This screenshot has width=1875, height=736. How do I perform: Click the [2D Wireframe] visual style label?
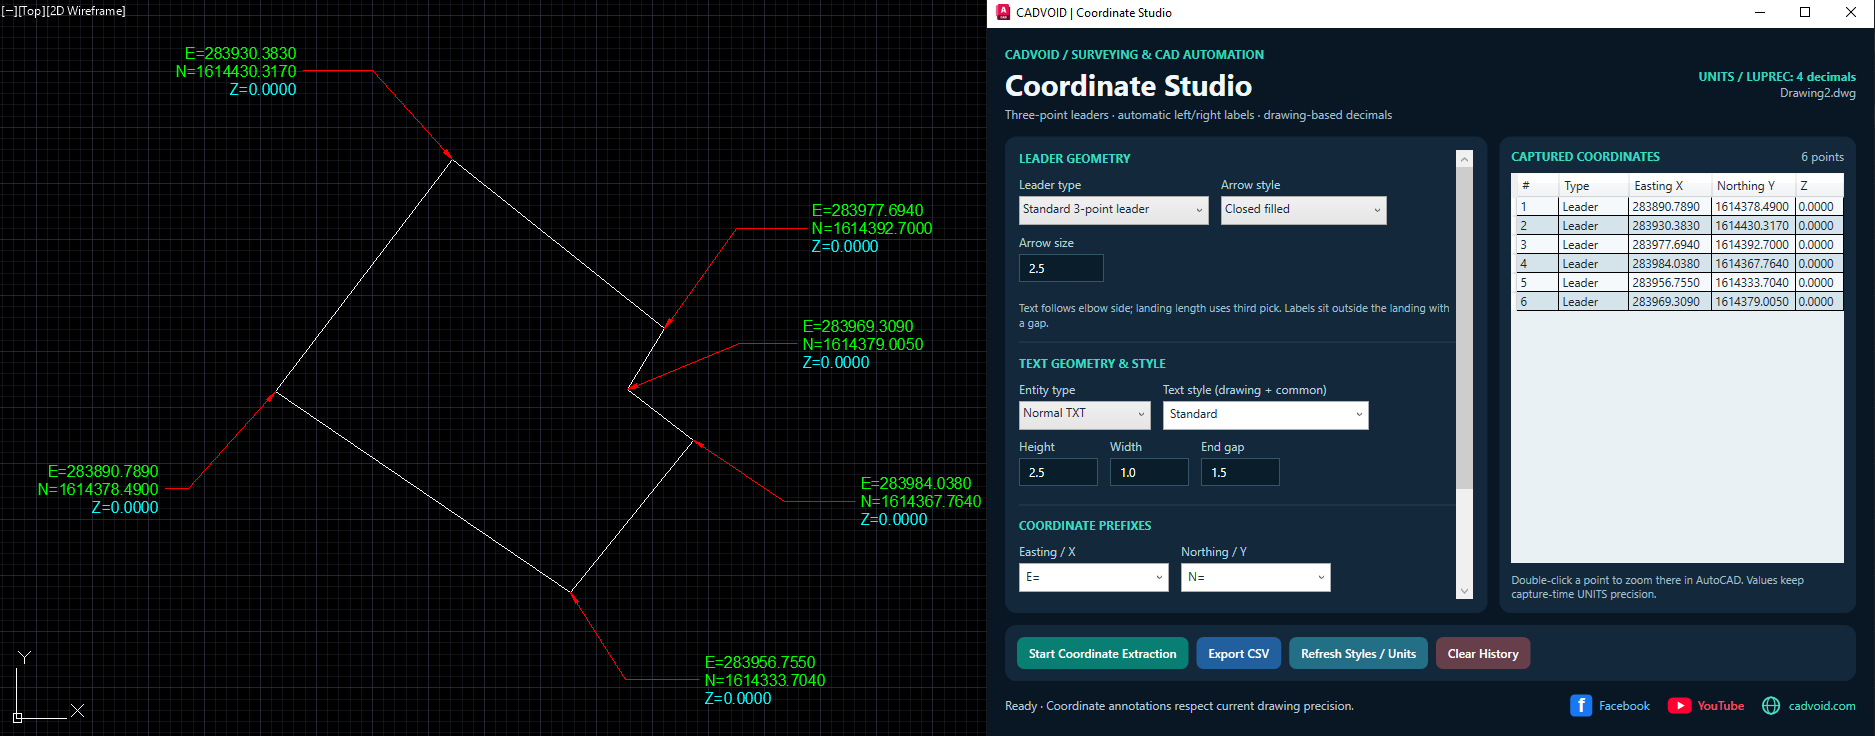click(86, 11)
